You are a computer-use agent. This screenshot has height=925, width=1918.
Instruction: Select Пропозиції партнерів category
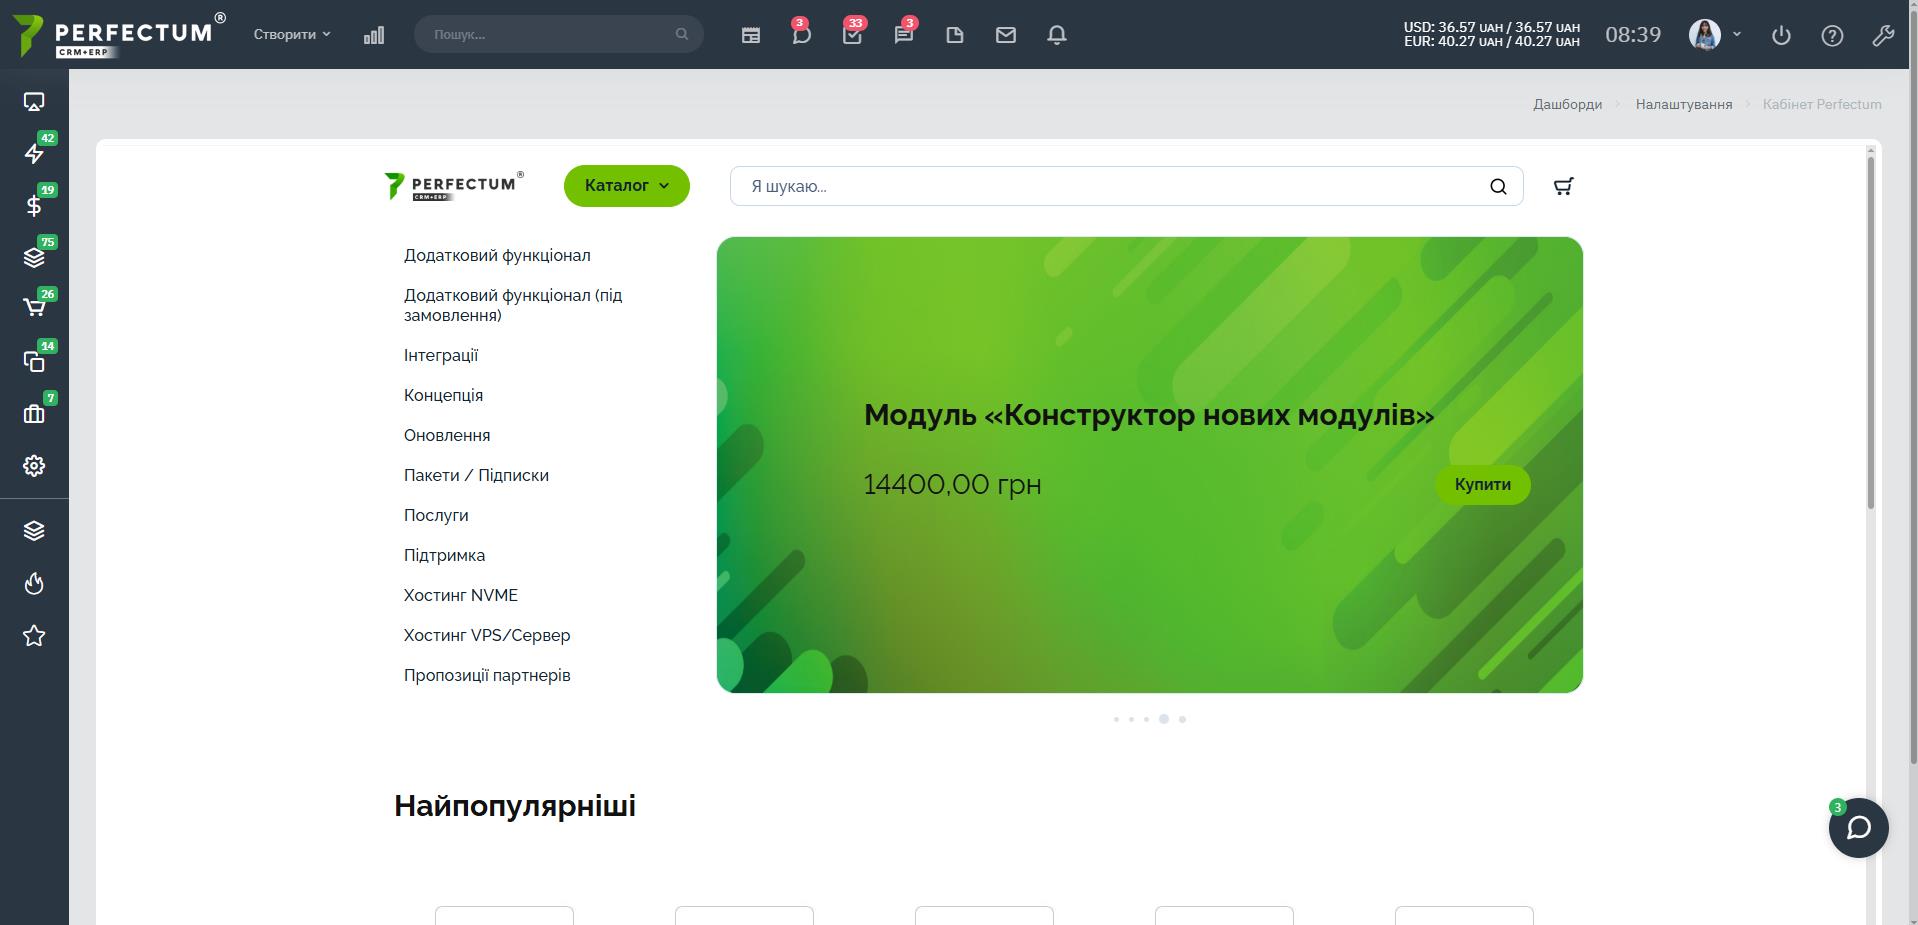[487, 675]
